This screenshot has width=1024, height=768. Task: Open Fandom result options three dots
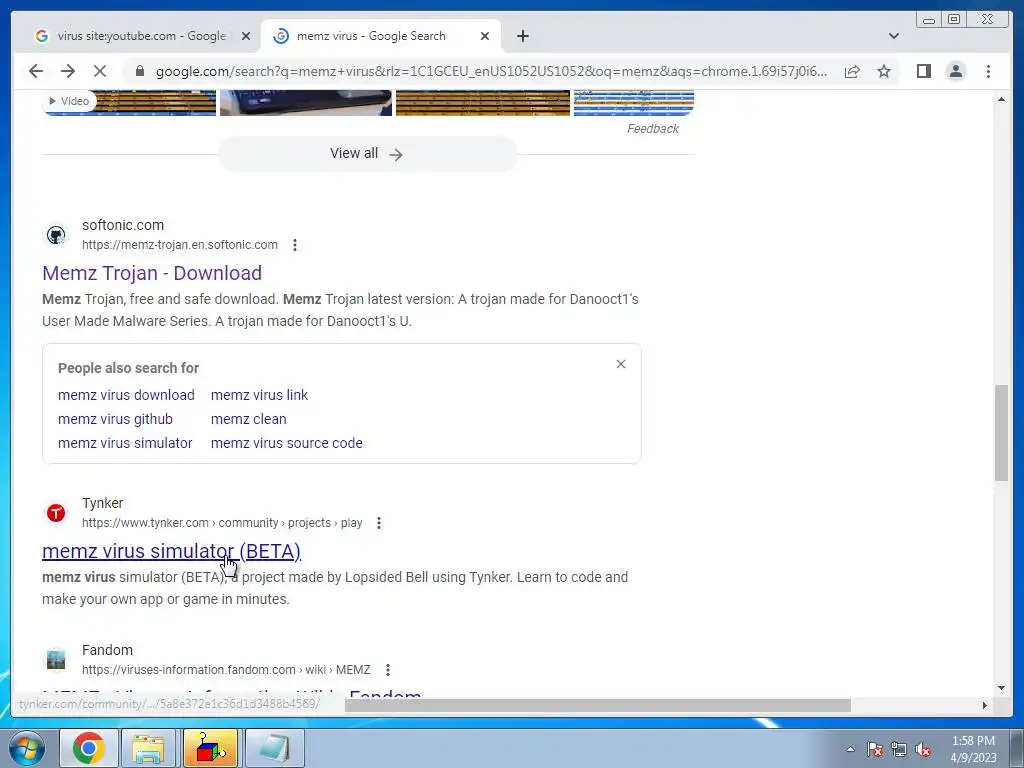388,670
